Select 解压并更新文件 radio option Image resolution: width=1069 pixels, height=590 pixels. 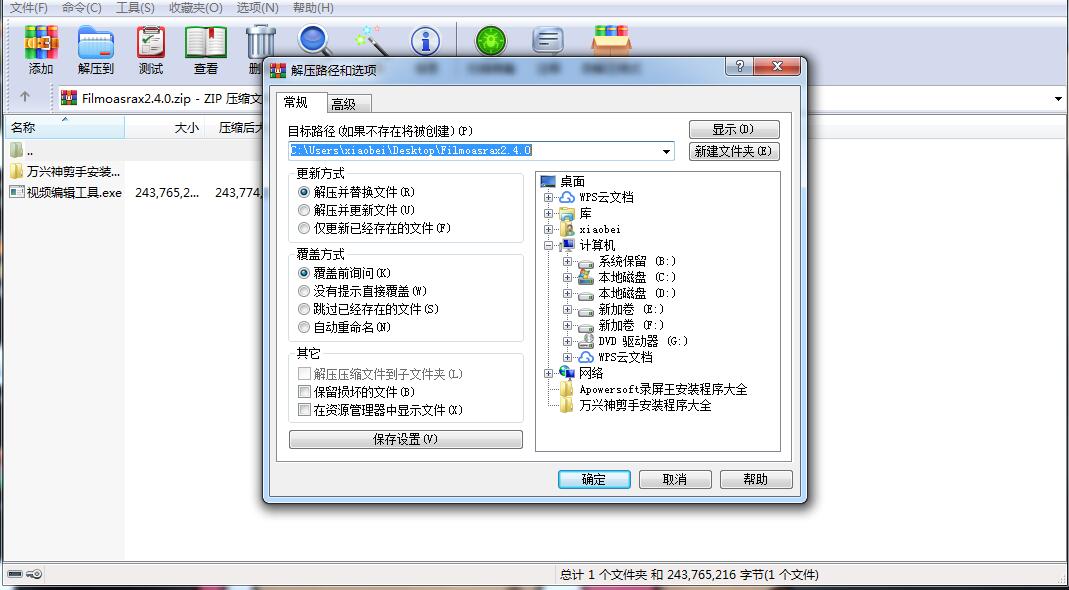point(304,210)
